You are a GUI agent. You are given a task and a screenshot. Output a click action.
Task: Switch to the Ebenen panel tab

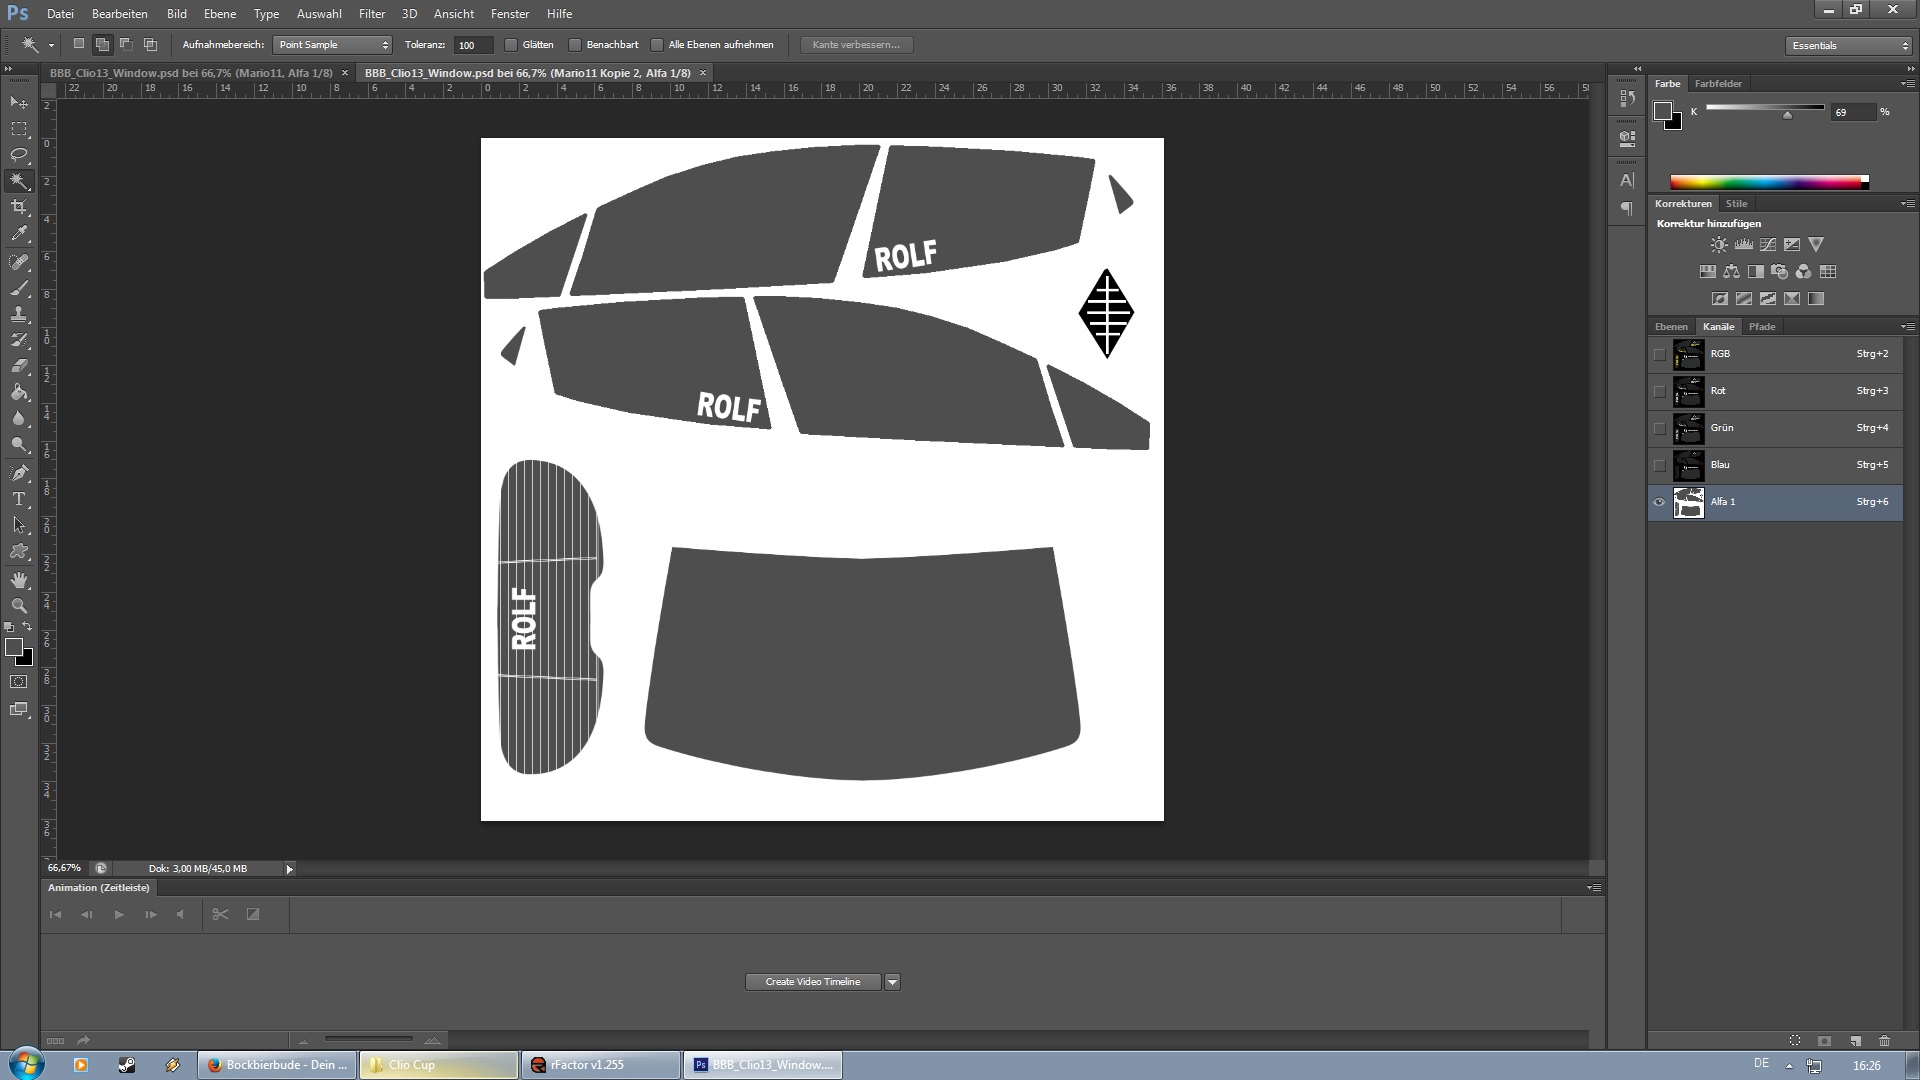(x=1671, y=327)
